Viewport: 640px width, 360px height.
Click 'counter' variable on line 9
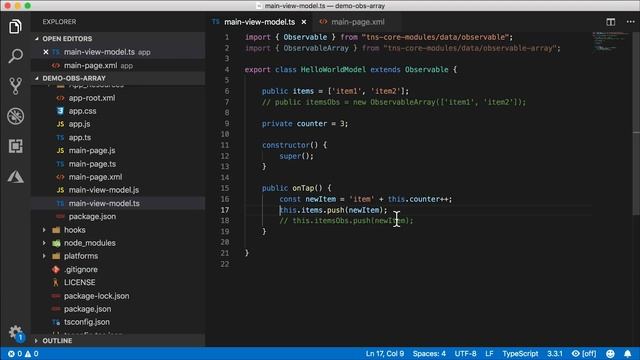coord(311,124)
